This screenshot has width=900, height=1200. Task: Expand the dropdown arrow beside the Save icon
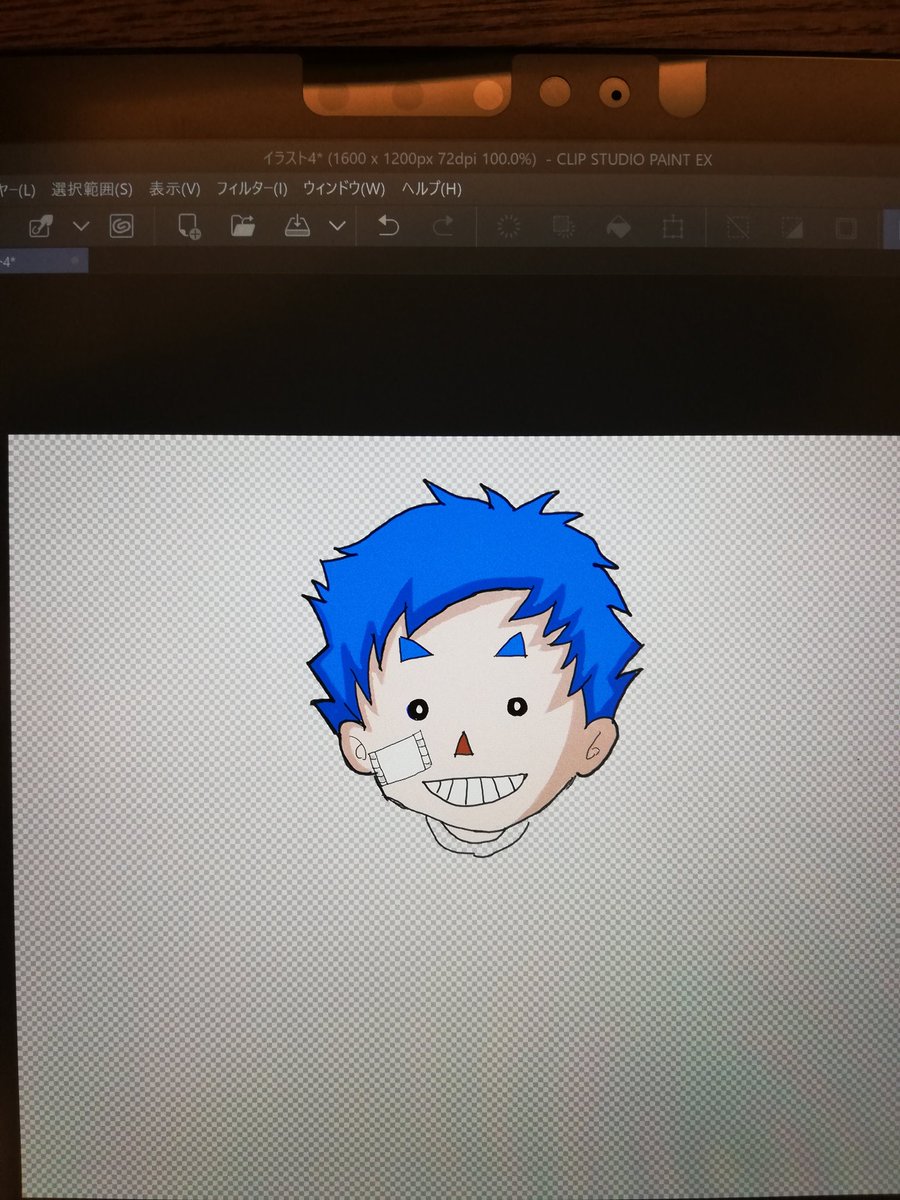[x=338, y=227]
